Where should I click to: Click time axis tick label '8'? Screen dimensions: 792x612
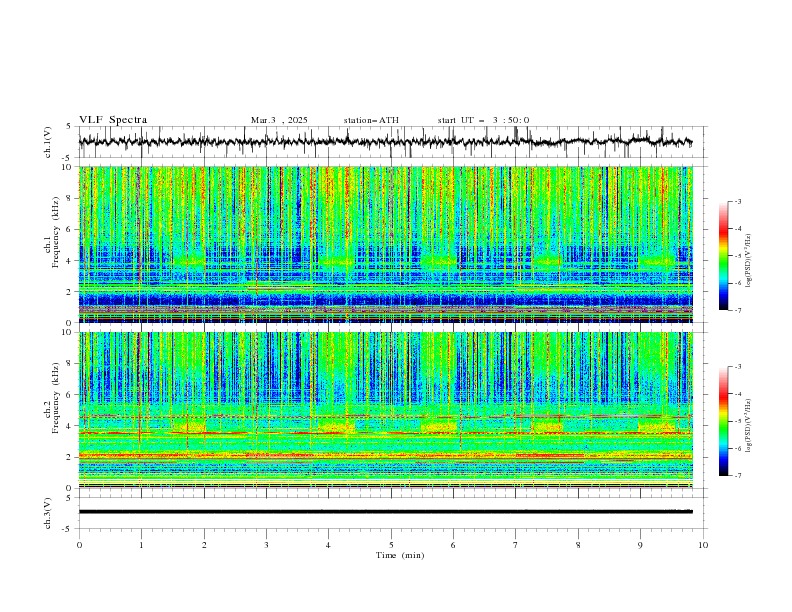[578, 545]
